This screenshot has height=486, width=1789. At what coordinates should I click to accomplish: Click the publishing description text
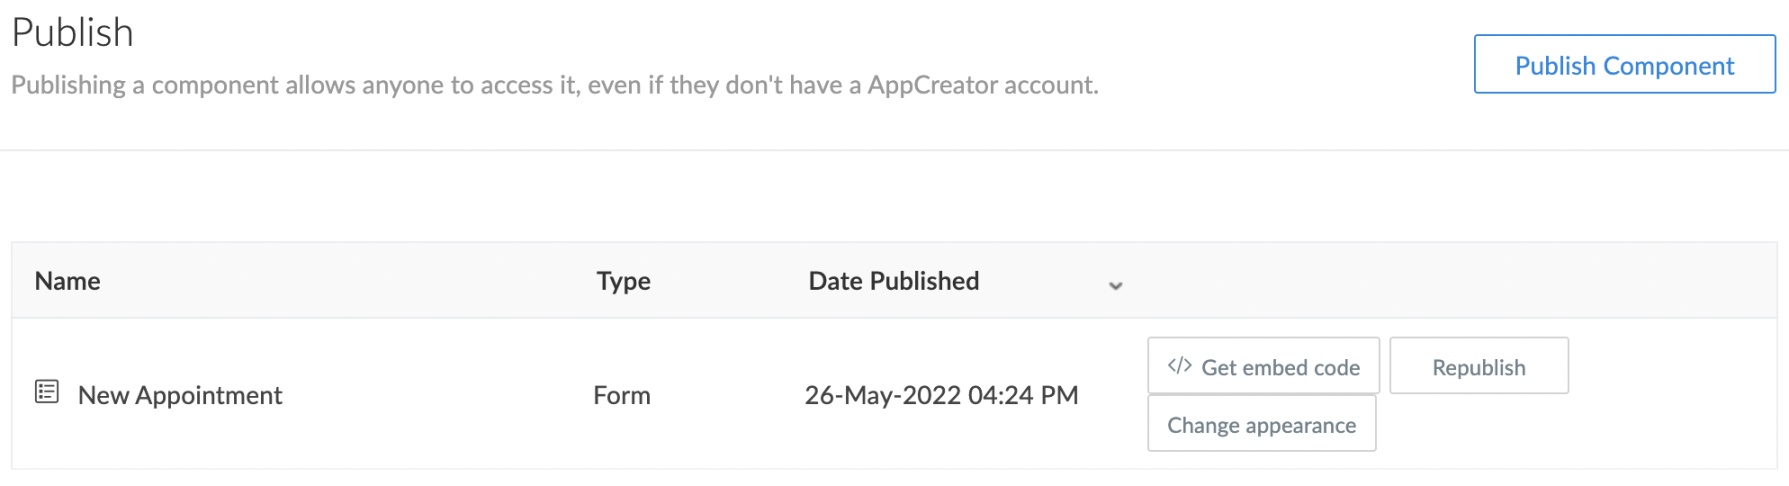[554, 85]
